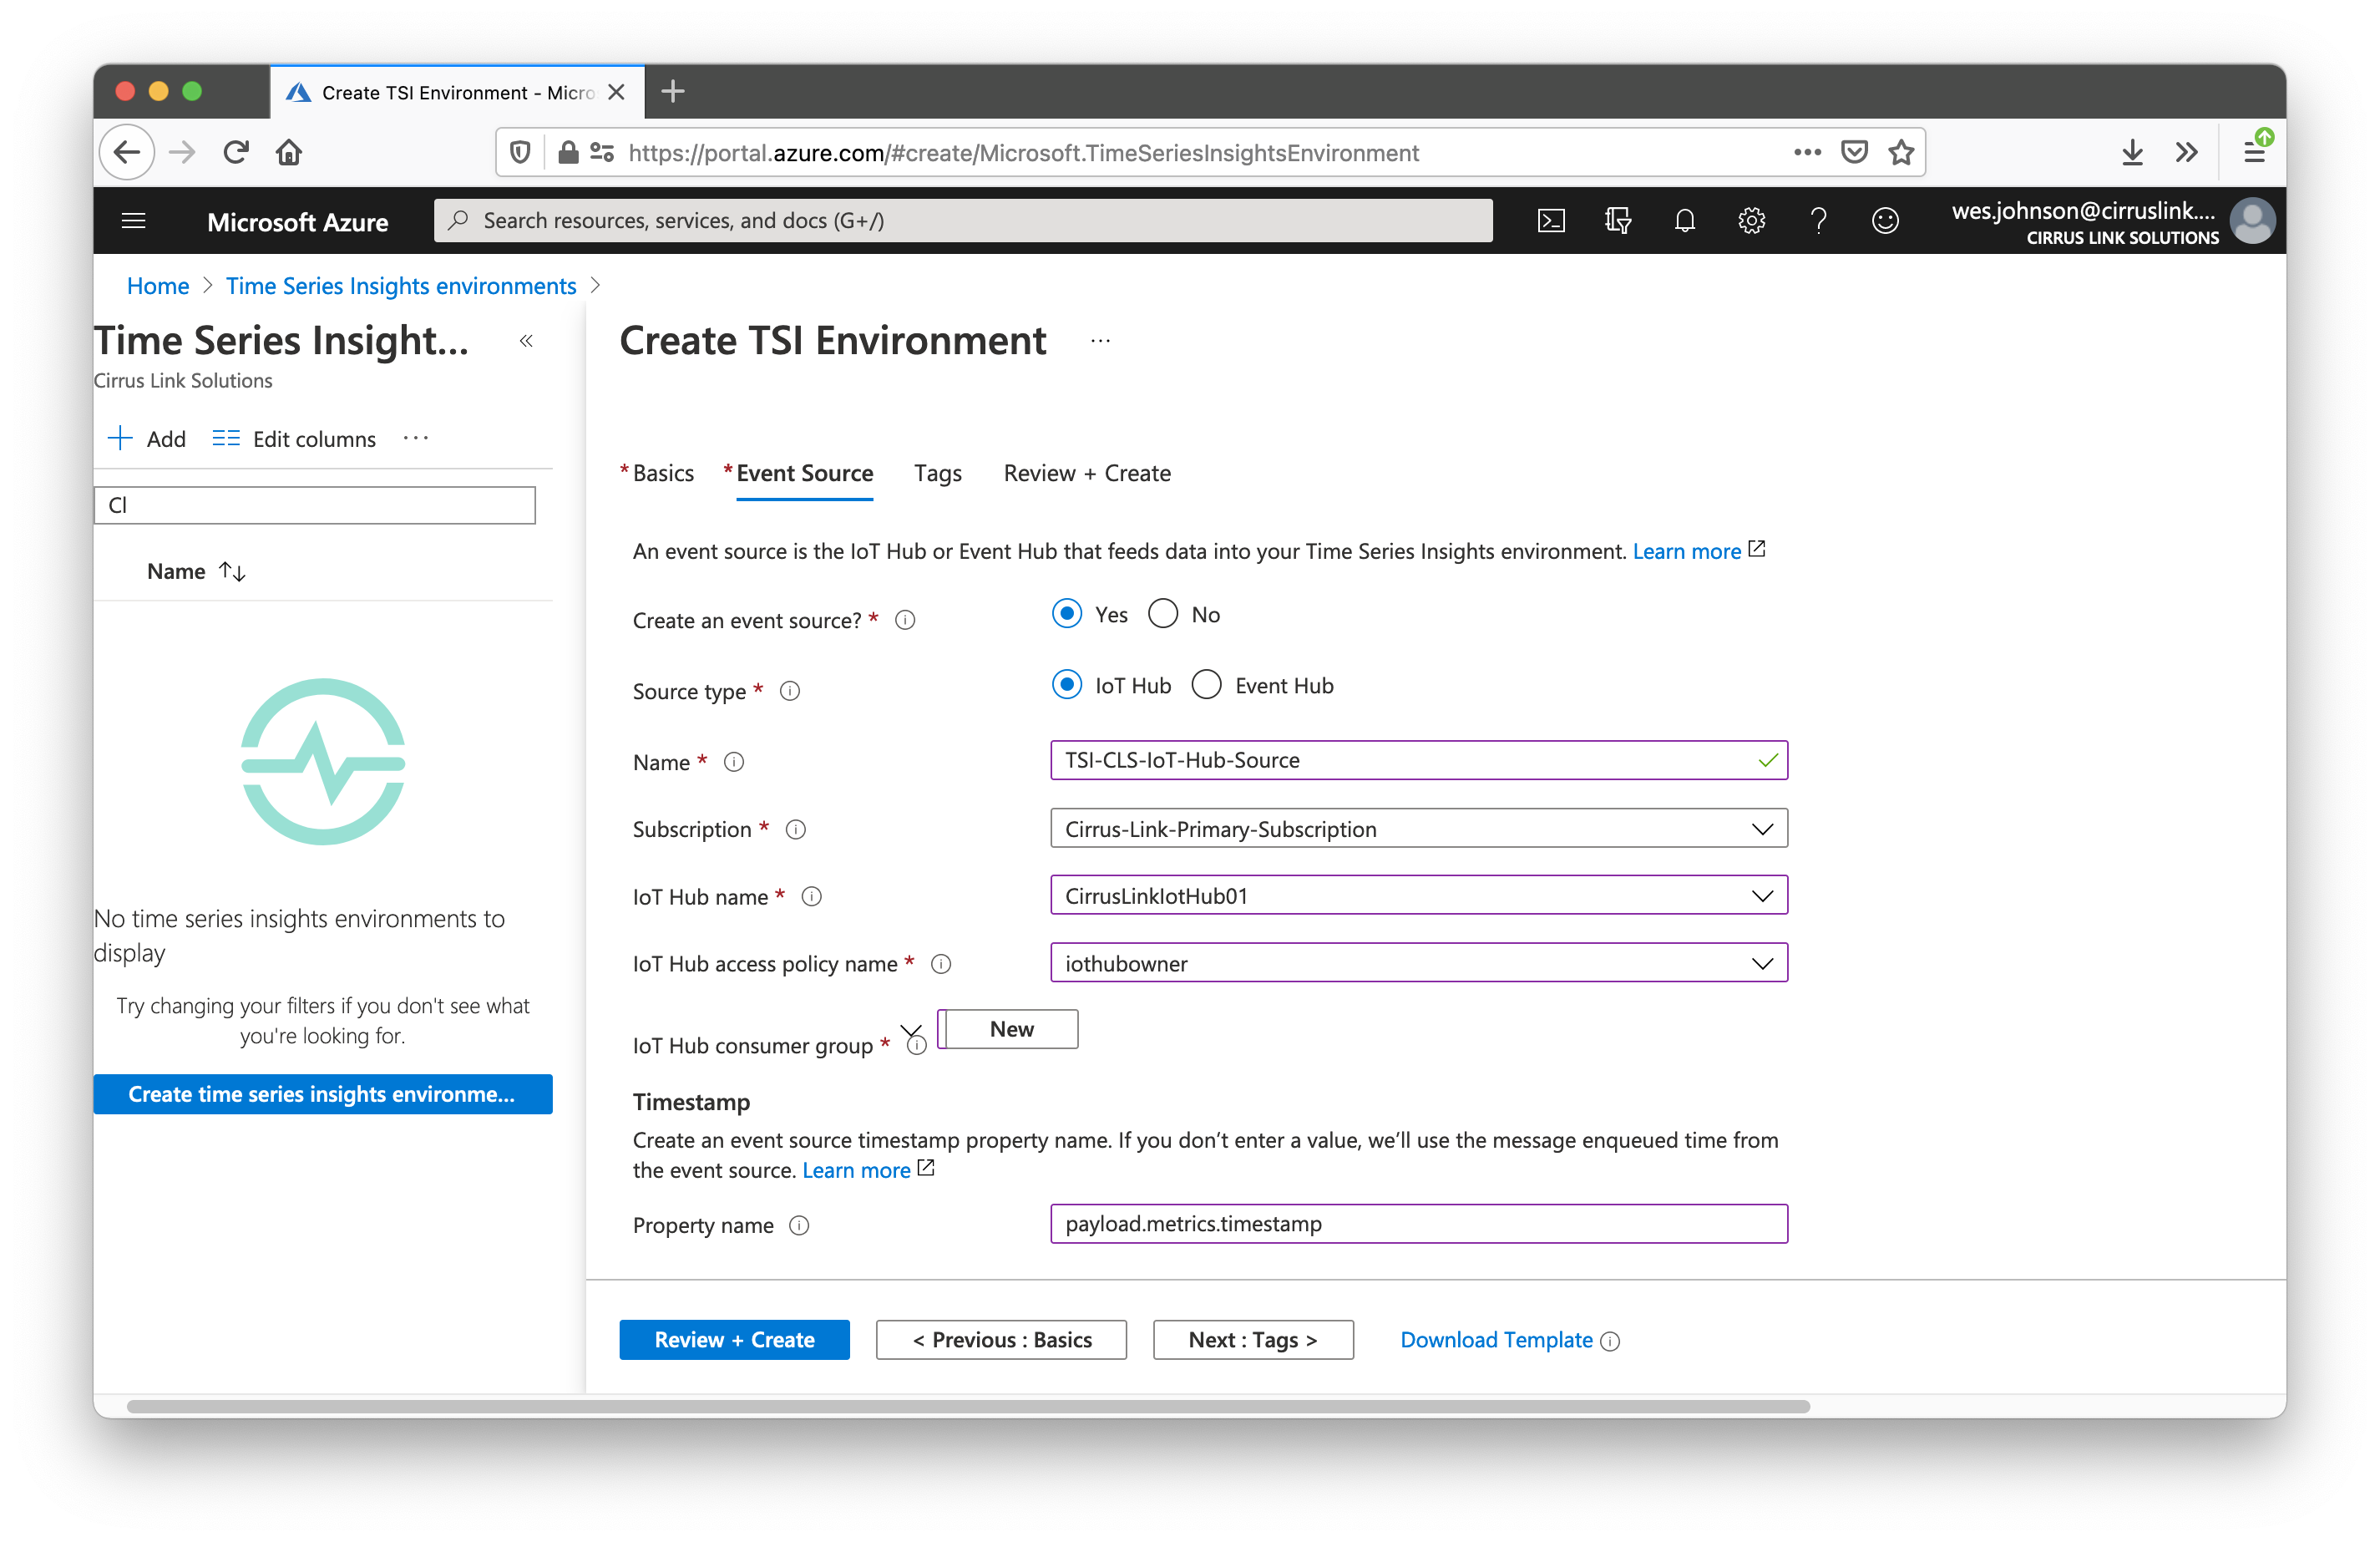Click the blue Review + Create button
The height and width of the screenshot is (1542, 2380).
734,1340
